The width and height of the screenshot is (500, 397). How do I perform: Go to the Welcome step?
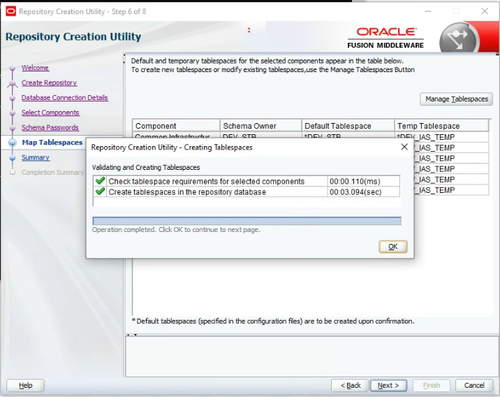(x=35, y=68)
